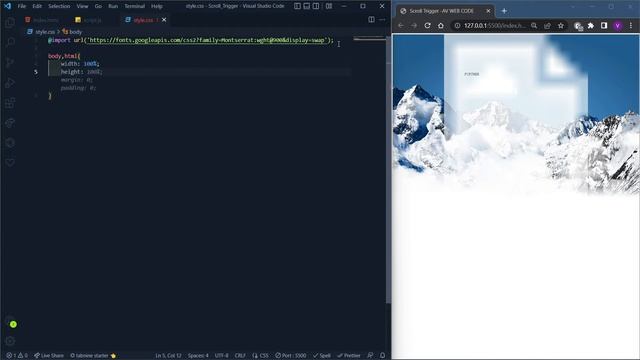The width and height of the screenshot is (640, 360).
Task: Open the Explorer view in activity bar
Action: coord(10,22)
